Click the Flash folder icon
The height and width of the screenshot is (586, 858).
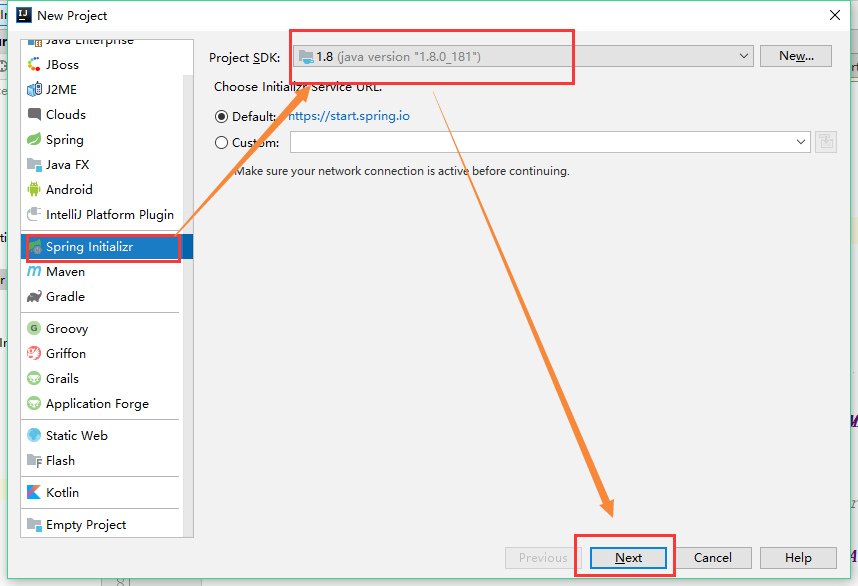(x=34, y=461)
